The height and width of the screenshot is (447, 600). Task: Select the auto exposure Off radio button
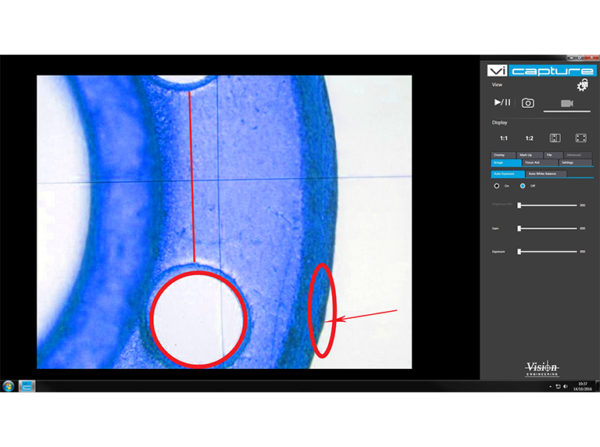pyautogui.click(x=521, y=186)
